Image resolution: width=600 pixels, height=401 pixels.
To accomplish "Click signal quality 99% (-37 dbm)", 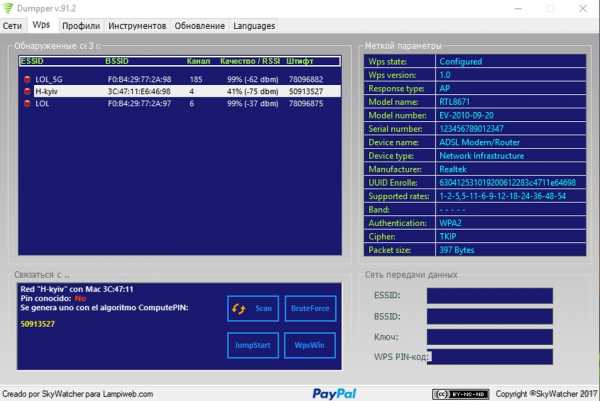I will 253,104.
